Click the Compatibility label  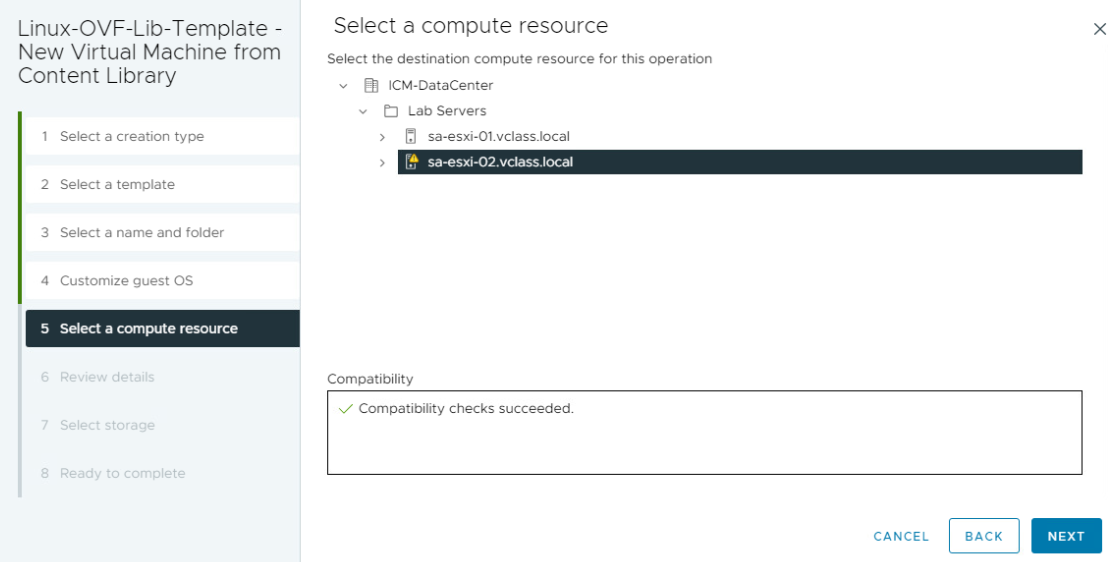click(x=370, y=379)
